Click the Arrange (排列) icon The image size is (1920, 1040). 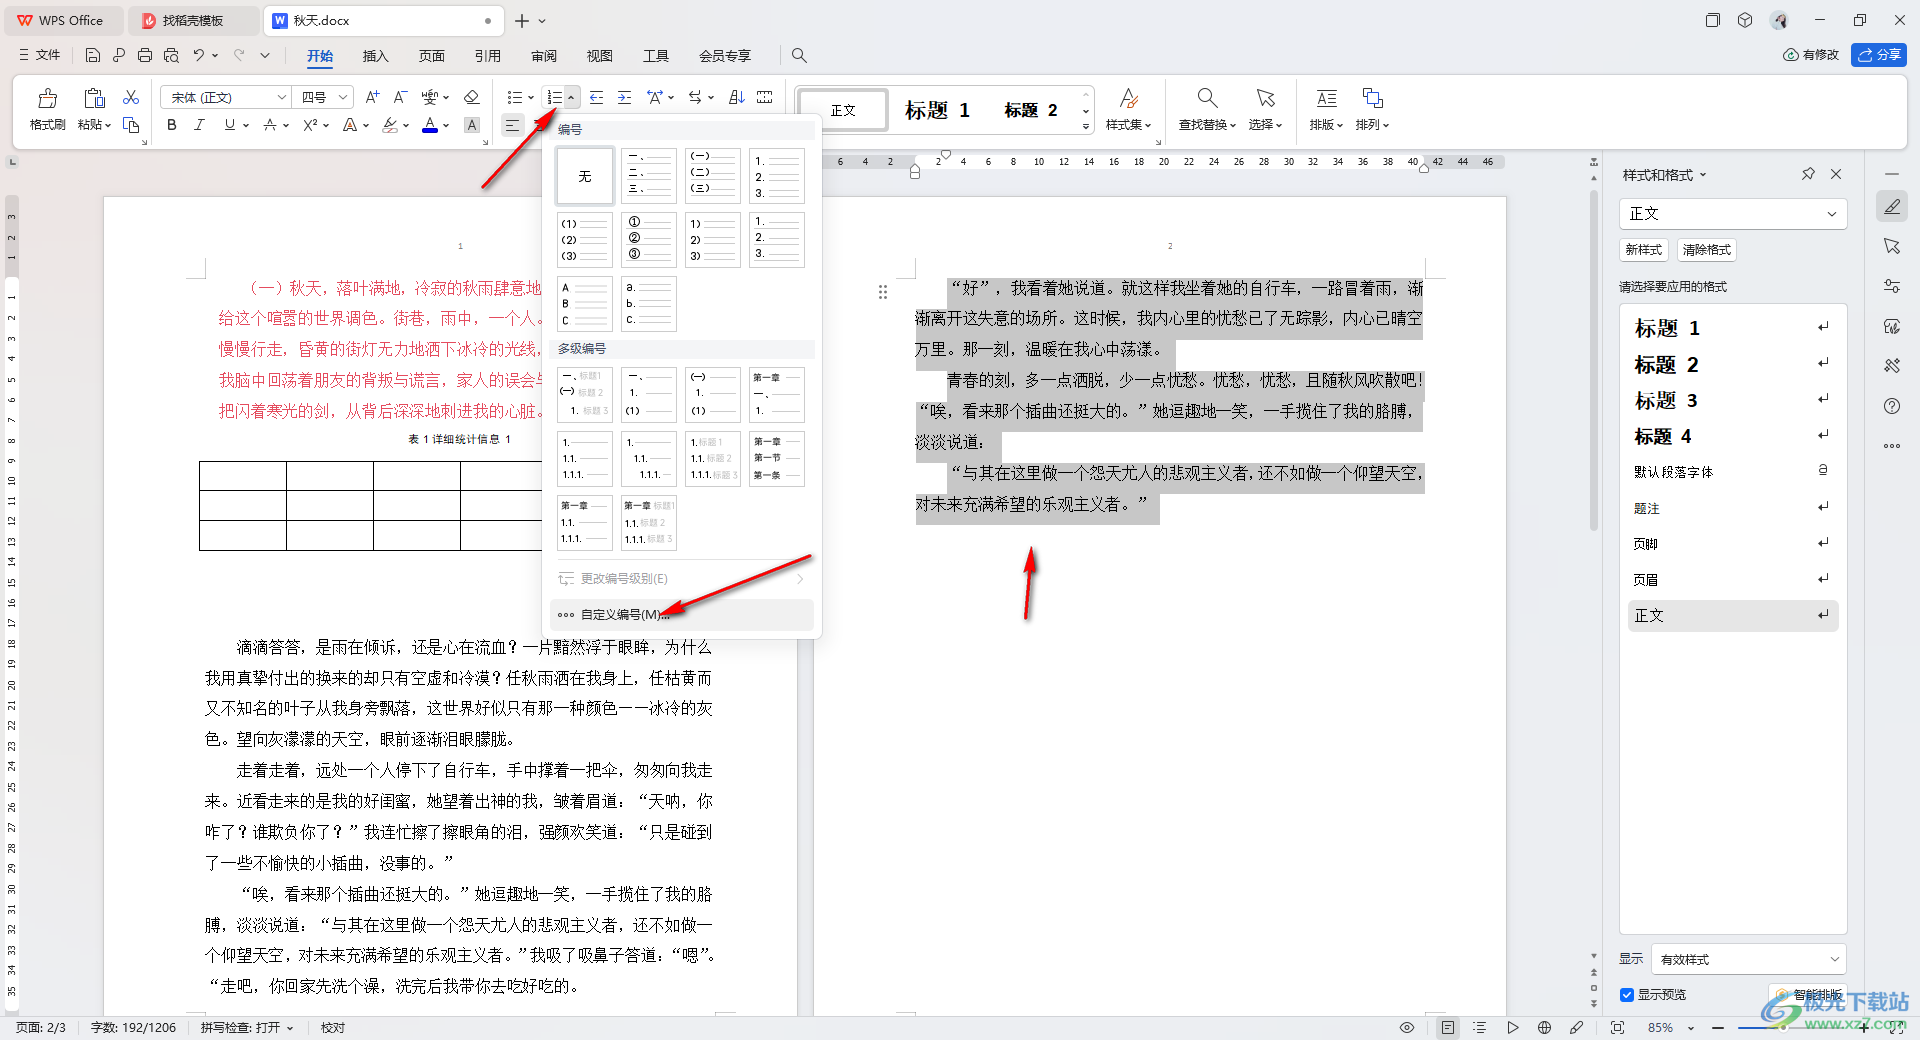1372,98
